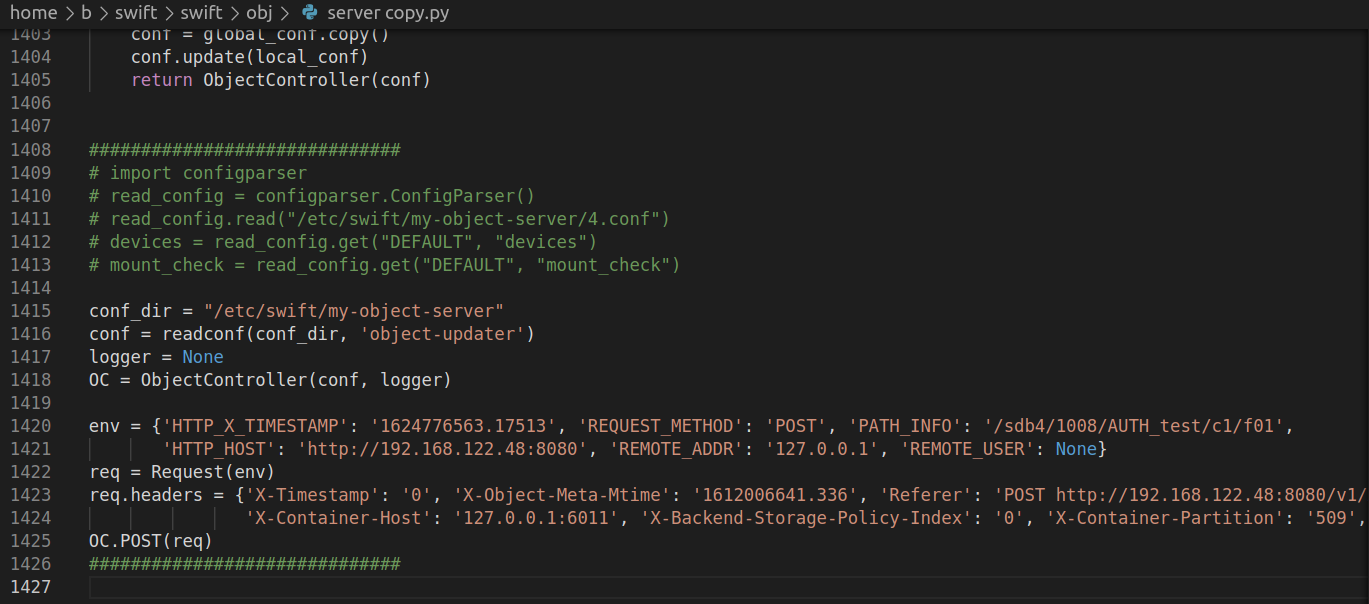Click the swift breadcrumb just before obj
The height and width of the screenshot is (604, 1369).
(x=202, y=13)
